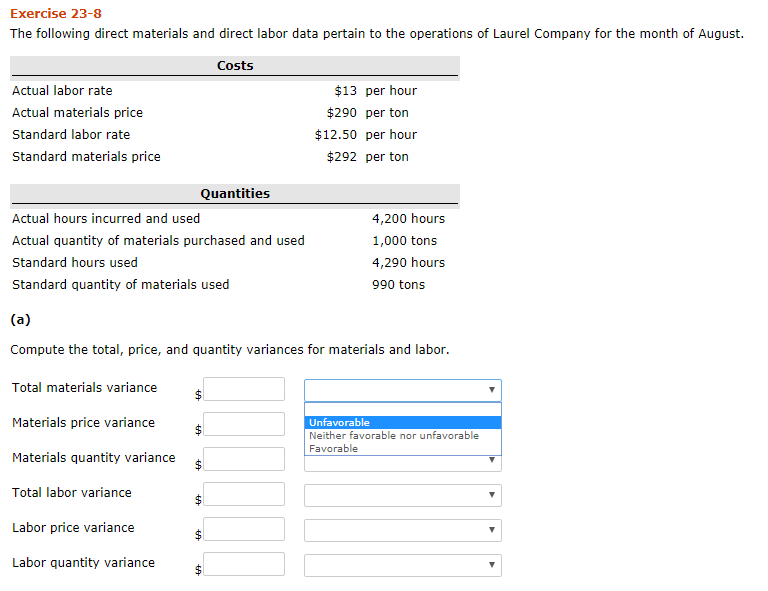
Task: Click the $290 actual materials price value
Action: (341, 113)
